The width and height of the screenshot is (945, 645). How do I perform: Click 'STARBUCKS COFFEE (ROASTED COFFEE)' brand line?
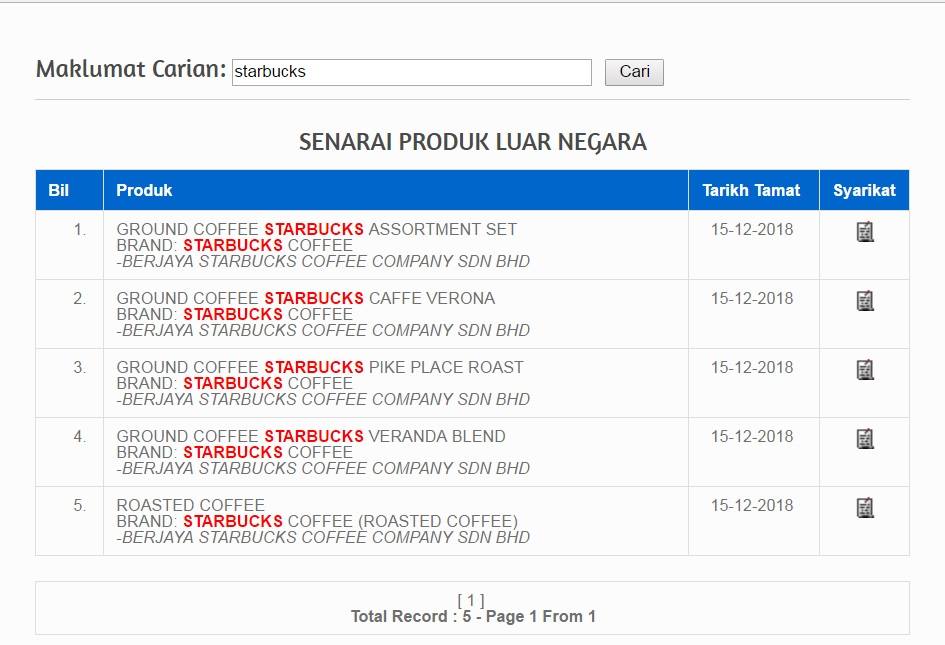pyautogui.click(x=351, y=521)
